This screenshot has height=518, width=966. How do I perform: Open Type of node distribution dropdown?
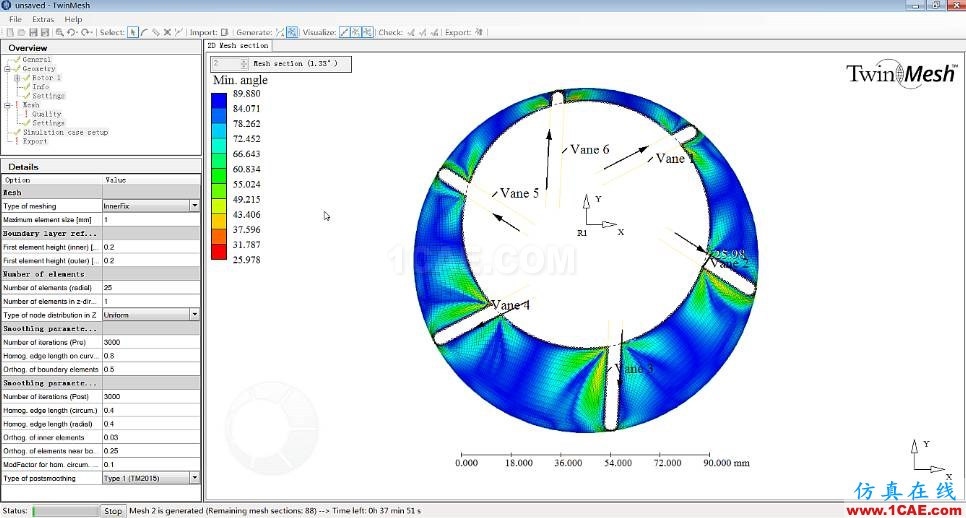[x=194, y=315]
